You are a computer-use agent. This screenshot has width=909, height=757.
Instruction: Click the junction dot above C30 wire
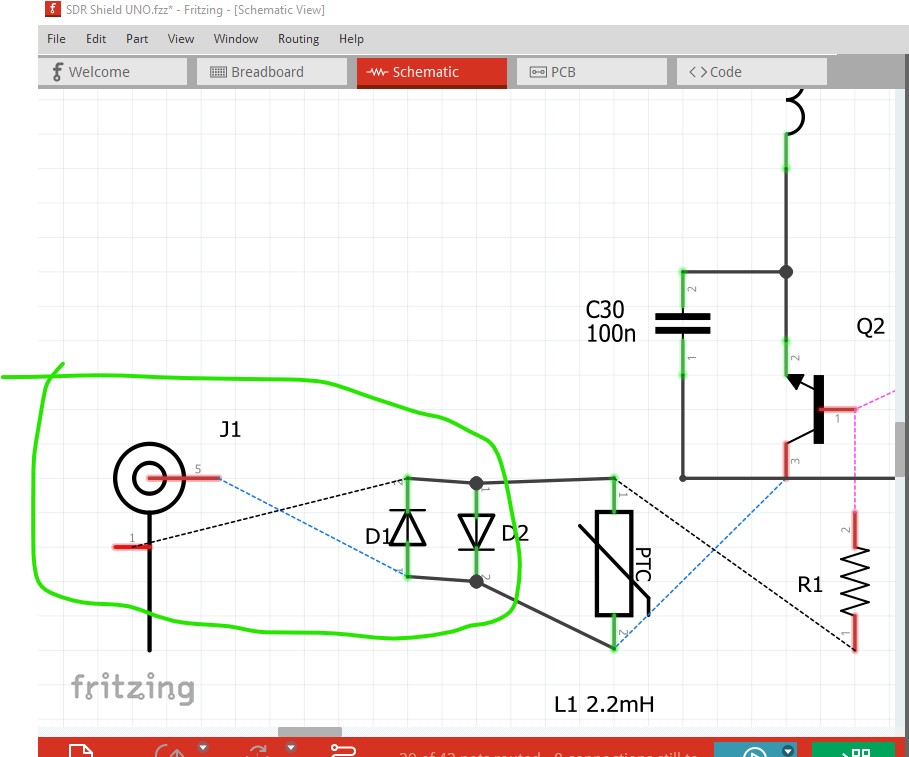coord(786,271)
